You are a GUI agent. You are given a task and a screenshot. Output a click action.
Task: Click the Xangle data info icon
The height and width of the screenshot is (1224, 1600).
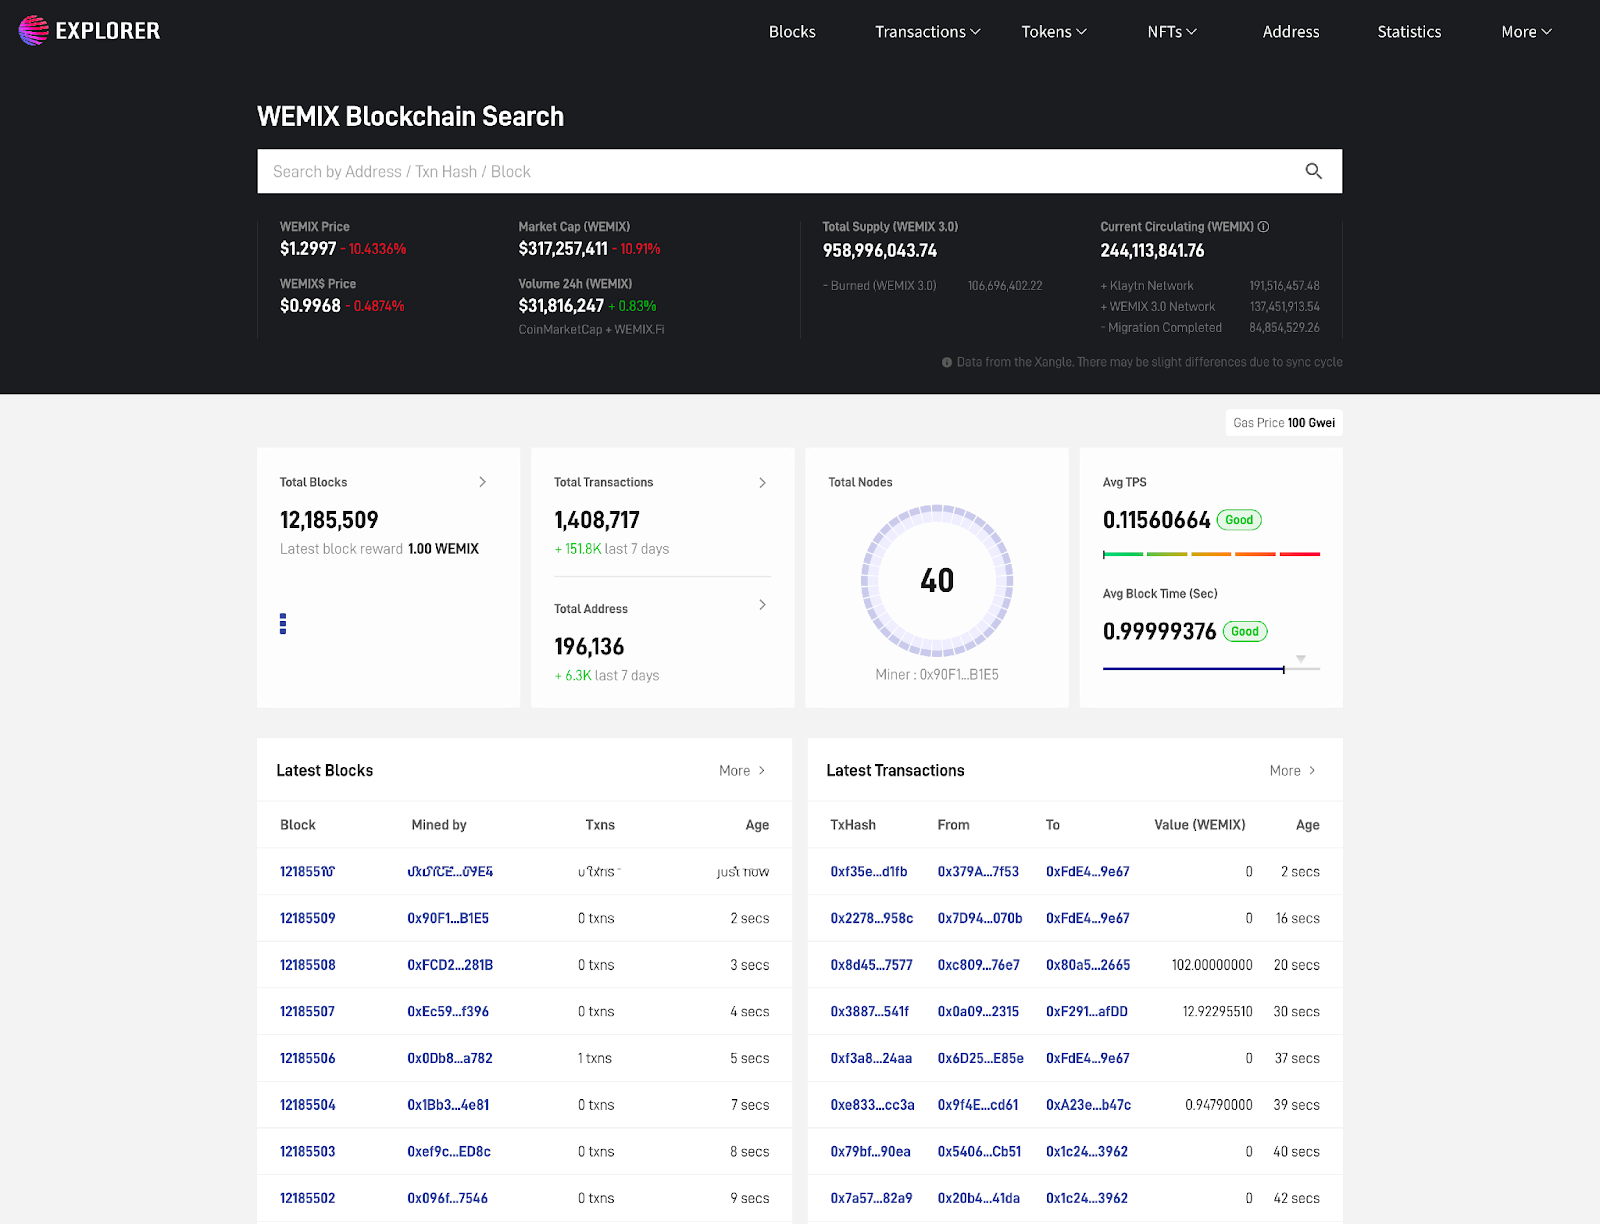[947, 362]
